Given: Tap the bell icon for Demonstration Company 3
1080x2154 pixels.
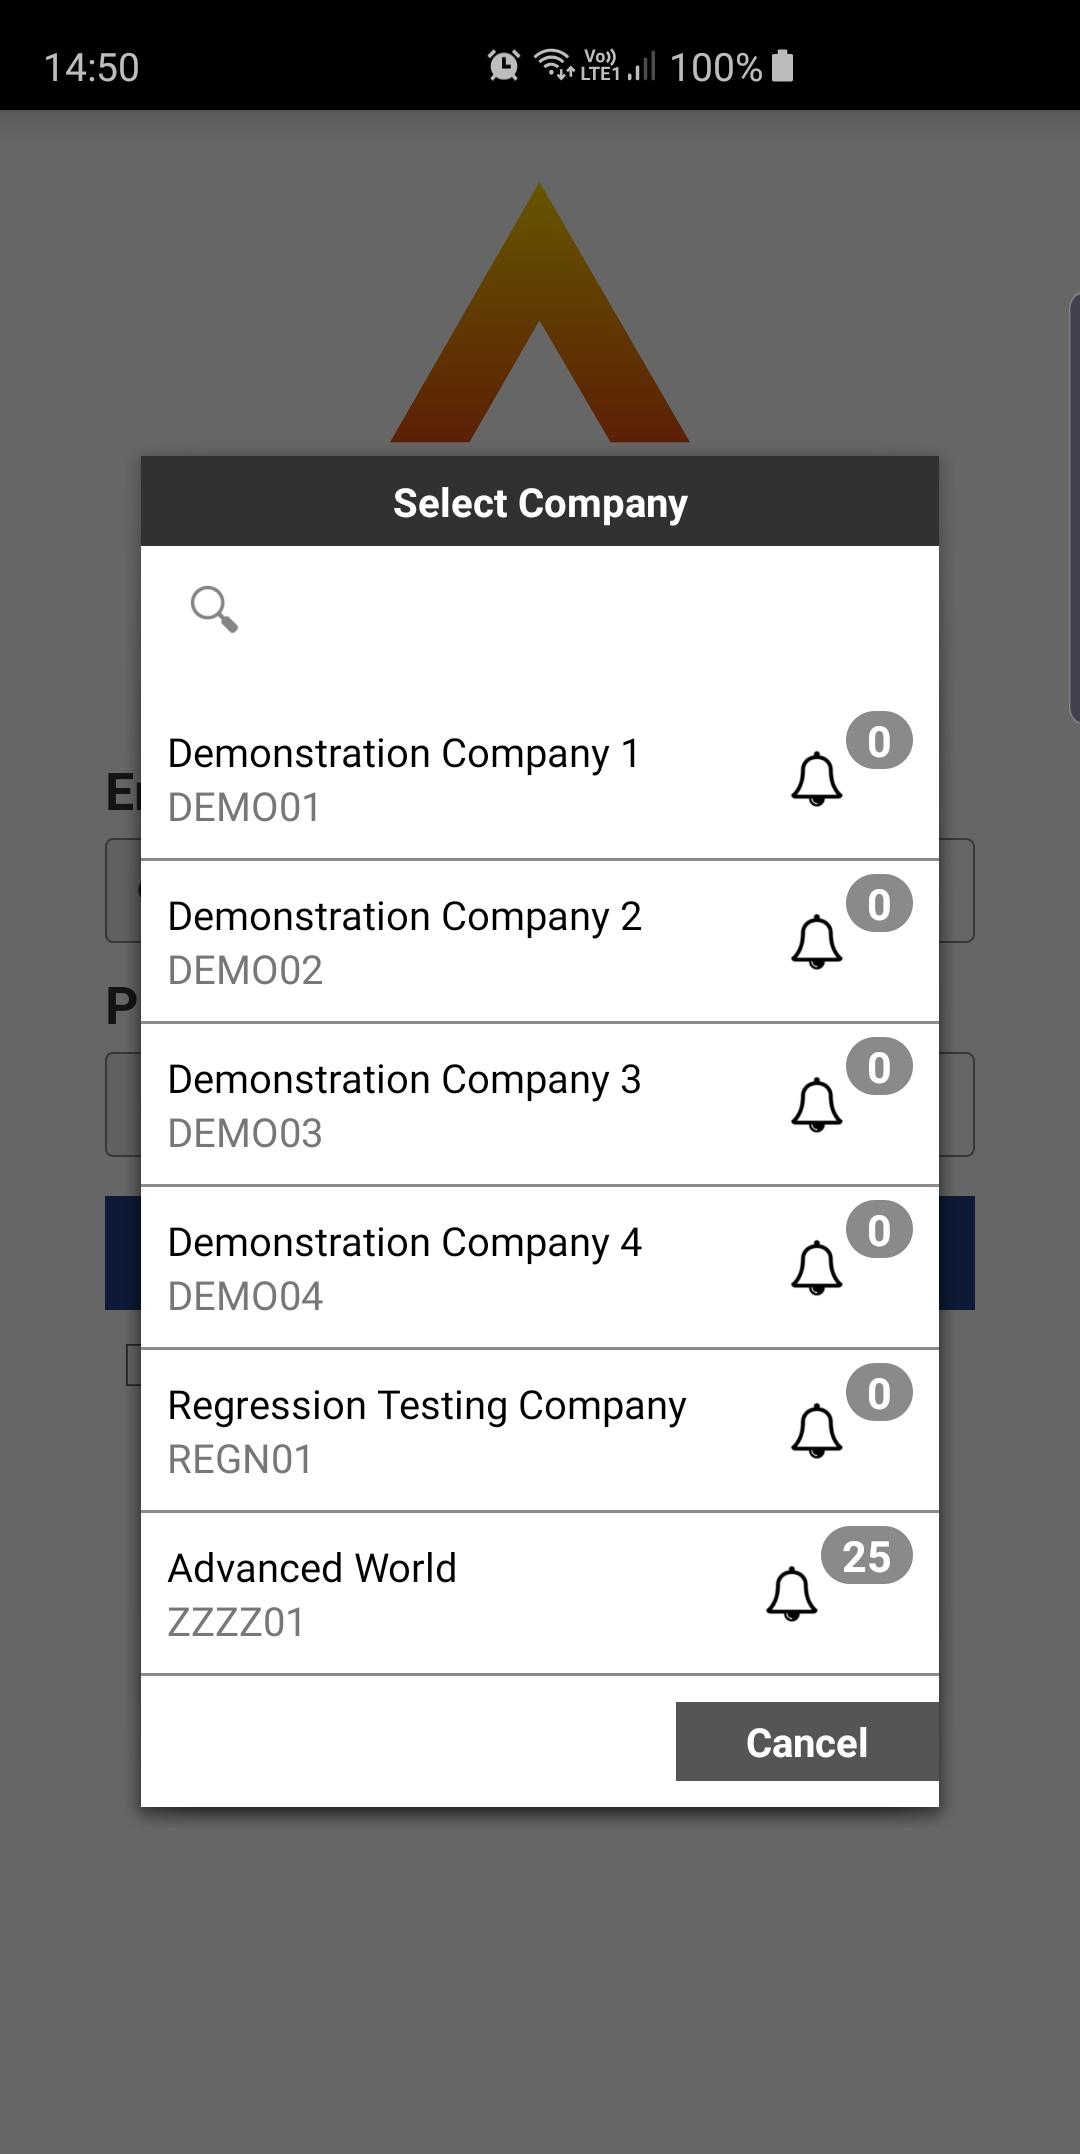Looking at the screenshot, I should (x=816, y=1105).
